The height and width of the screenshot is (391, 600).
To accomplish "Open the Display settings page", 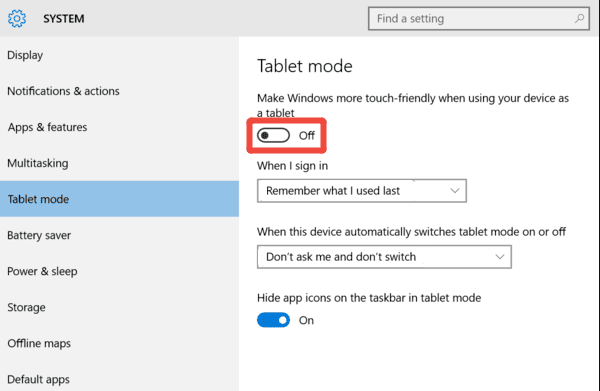I will (x=119, y=55).
